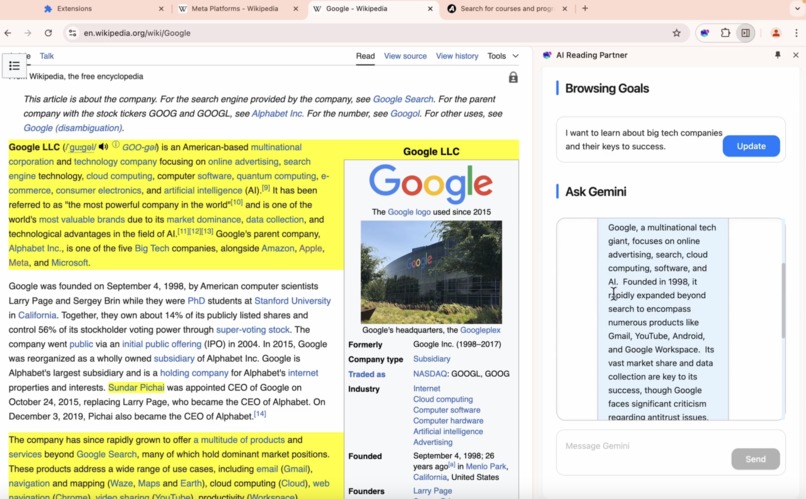Follow the Menlo Park link
The height and width of the screenshot is (499, 806).
point(486,466)
